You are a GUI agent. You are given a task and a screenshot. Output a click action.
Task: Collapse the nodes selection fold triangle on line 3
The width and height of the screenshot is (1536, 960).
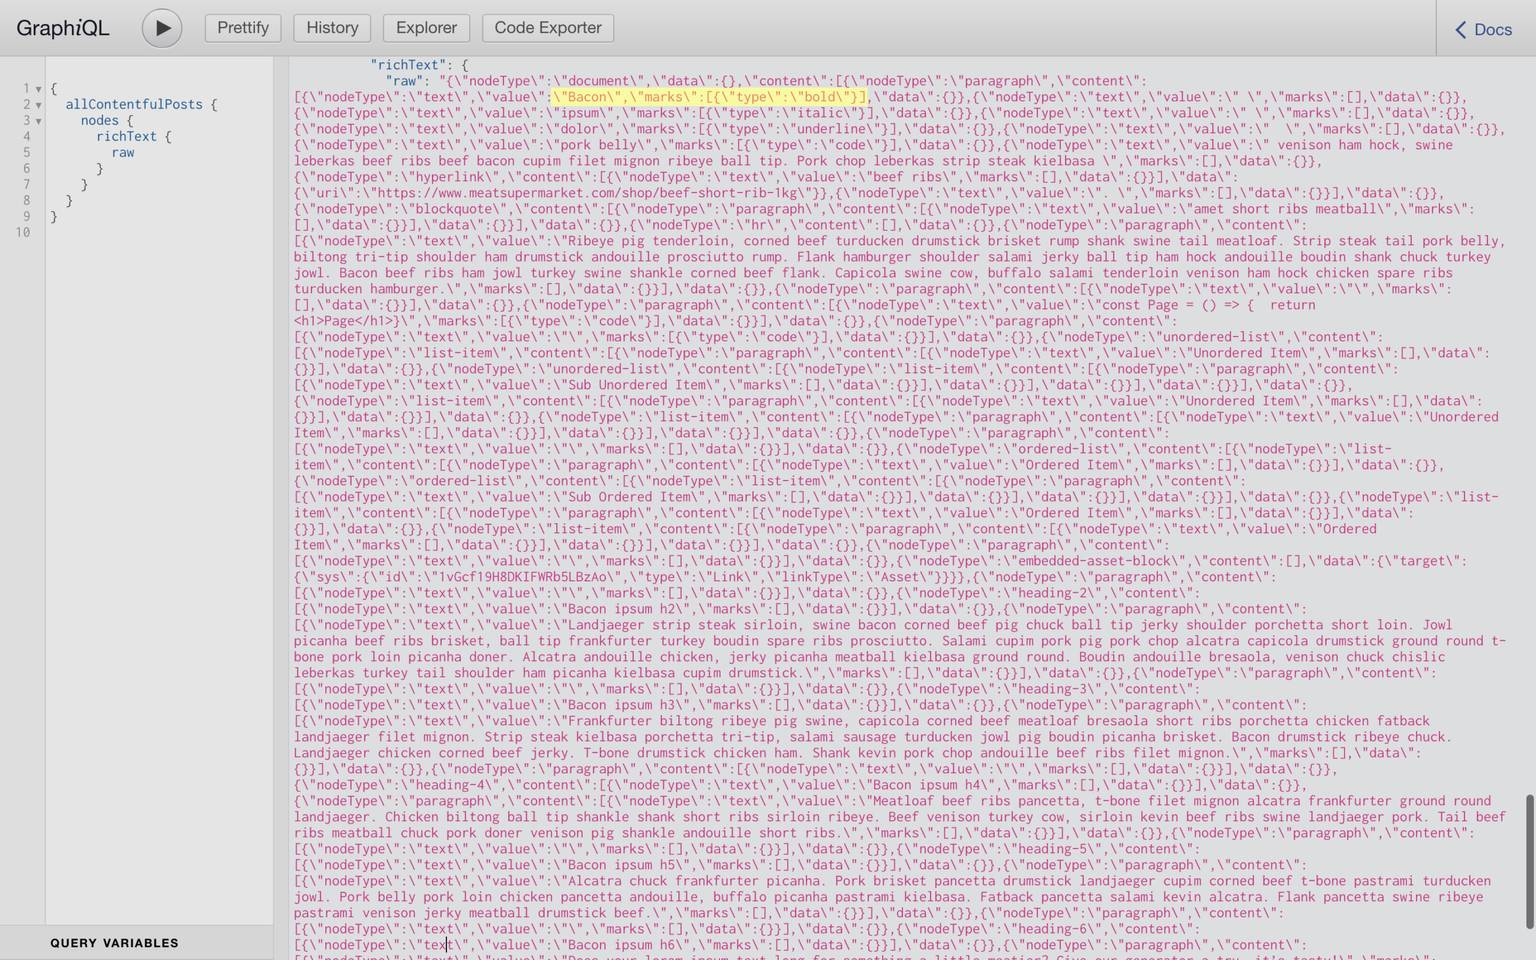[37, 120]
